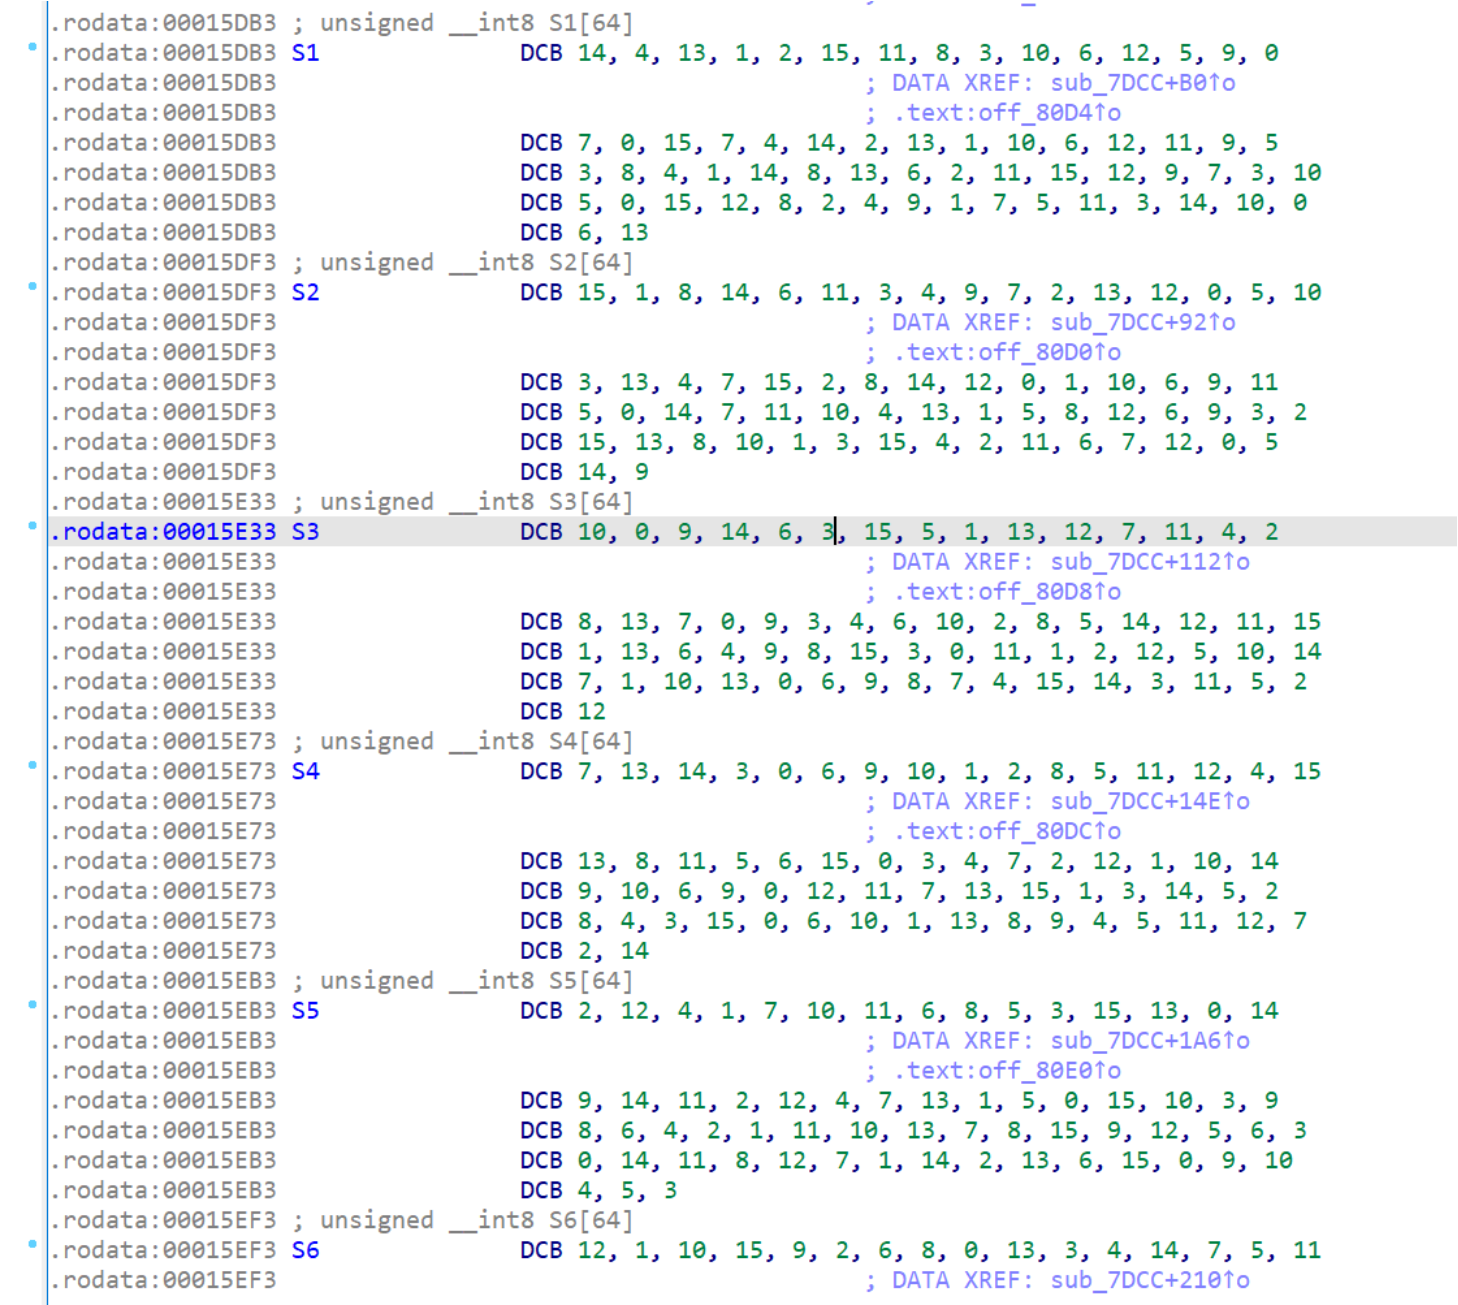
Task: Click the margin dot on the highlighted S3 line
Action: pos(32,526)
